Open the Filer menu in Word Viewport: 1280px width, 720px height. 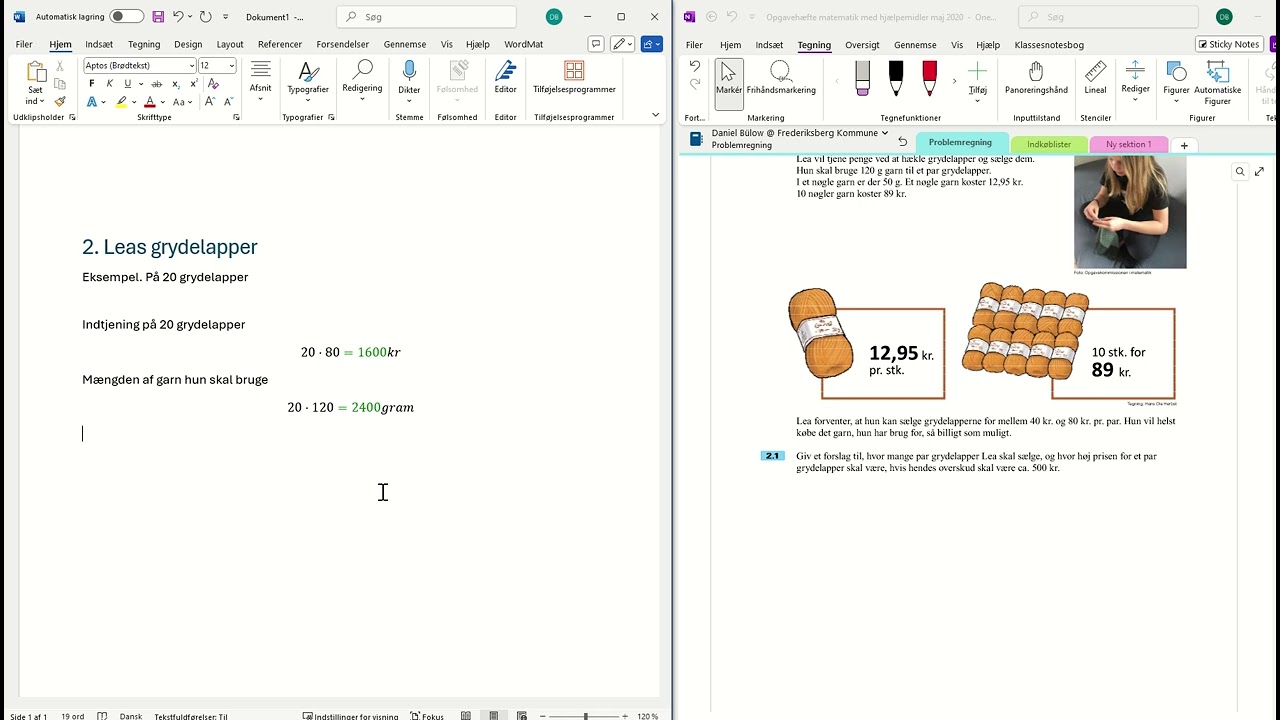click(x=24, y=45)
